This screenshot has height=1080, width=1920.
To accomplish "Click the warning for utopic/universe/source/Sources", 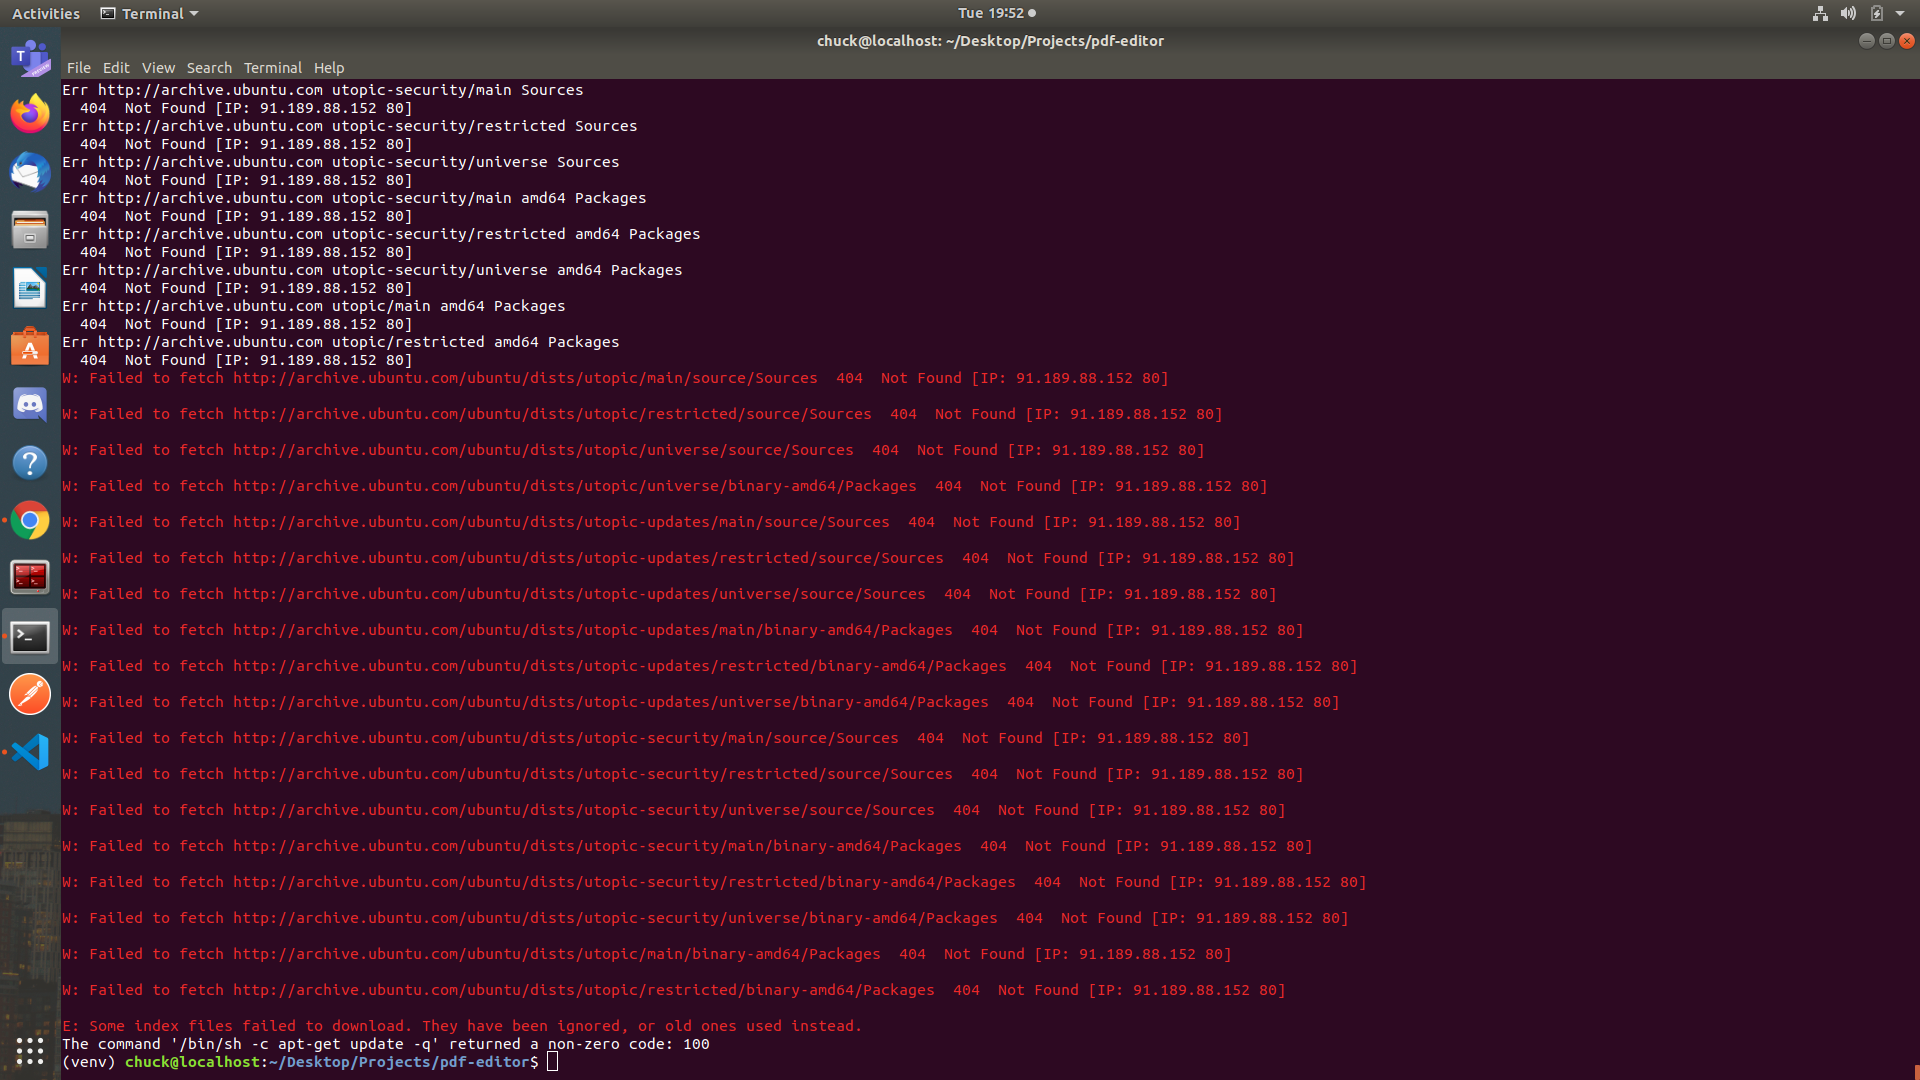I will pyautogui.click(x=633, y=450).
